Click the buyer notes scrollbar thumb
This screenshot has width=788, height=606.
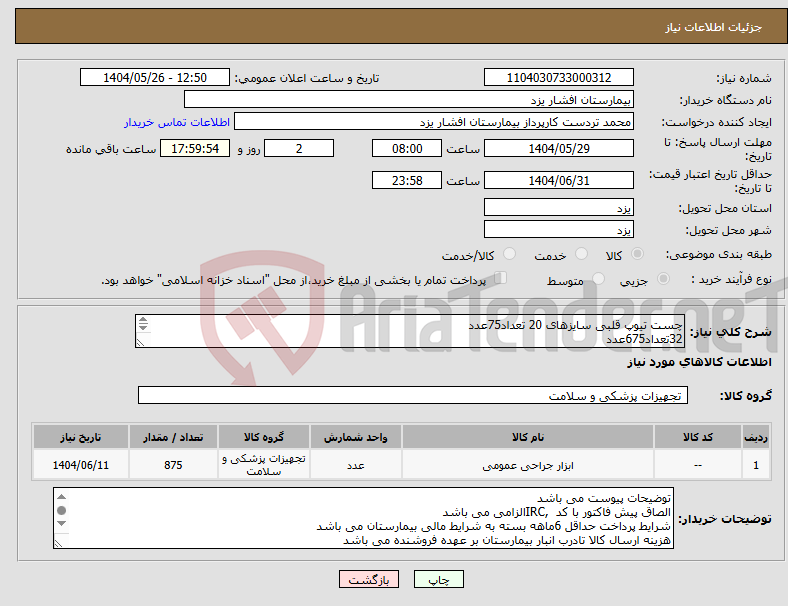(61, 511)
